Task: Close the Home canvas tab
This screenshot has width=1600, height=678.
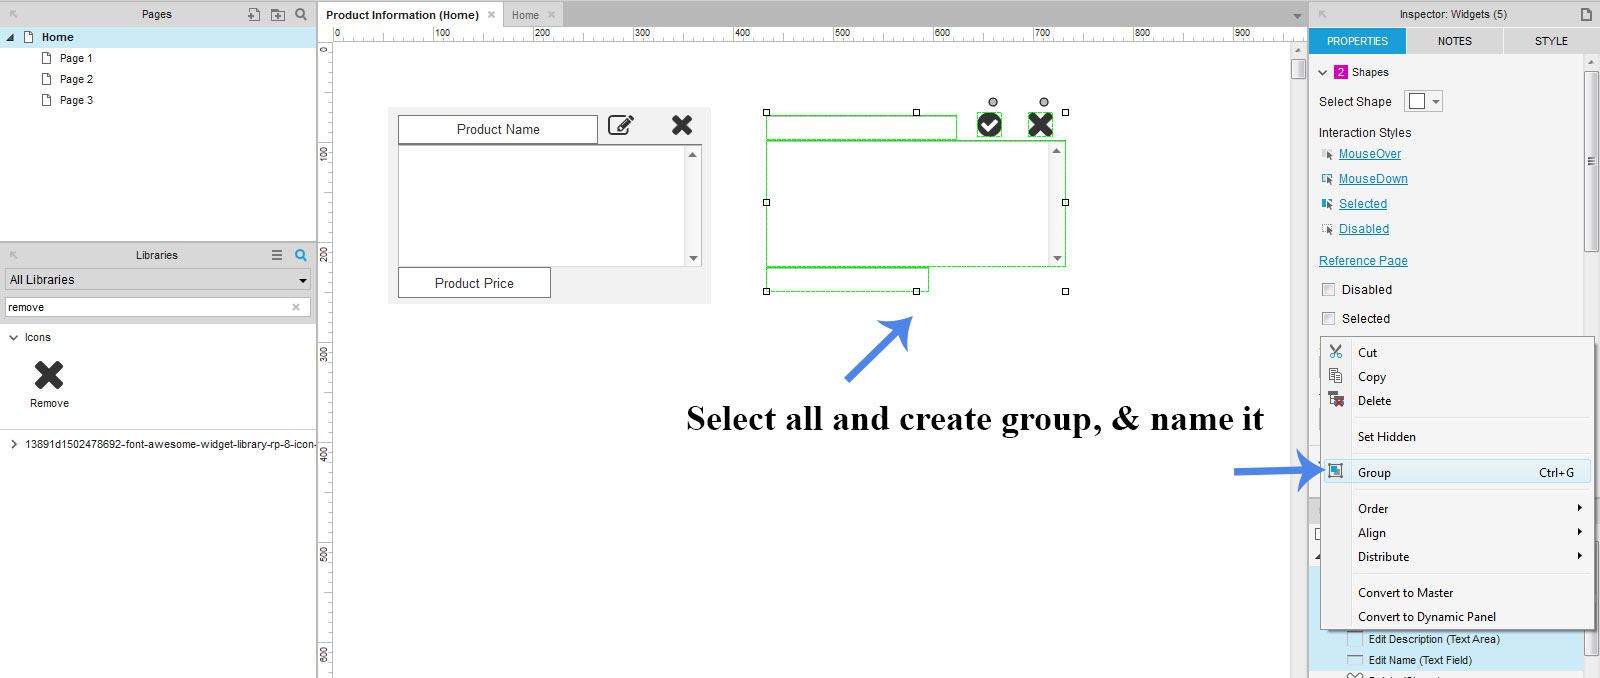Action: click(x=551, y=15)
